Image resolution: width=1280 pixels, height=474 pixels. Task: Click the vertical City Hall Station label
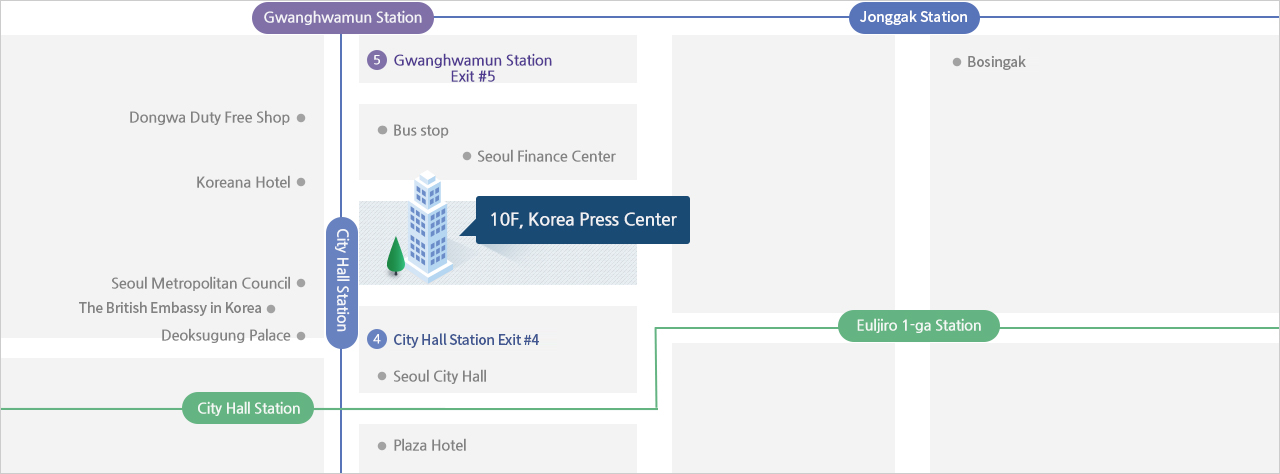pyautogui.click(x=342, y=283)
